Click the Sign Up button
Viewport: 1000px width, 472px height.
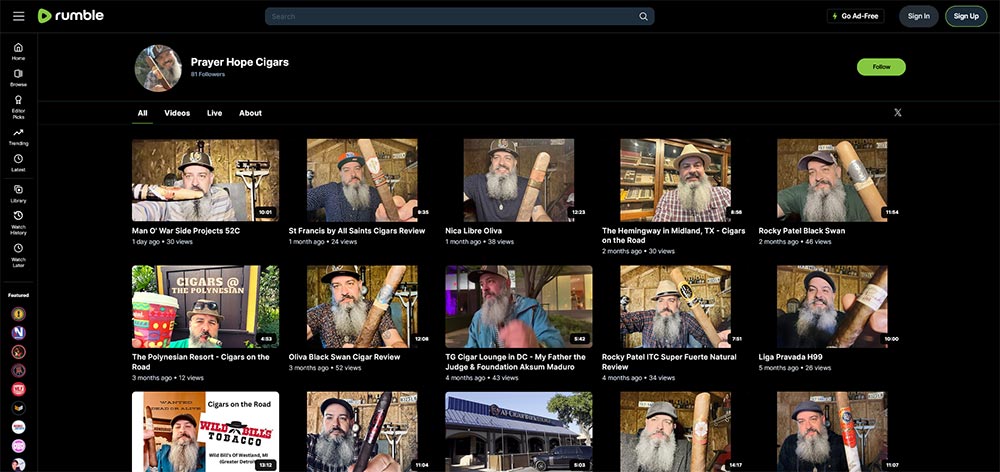(x=966, y=16)
